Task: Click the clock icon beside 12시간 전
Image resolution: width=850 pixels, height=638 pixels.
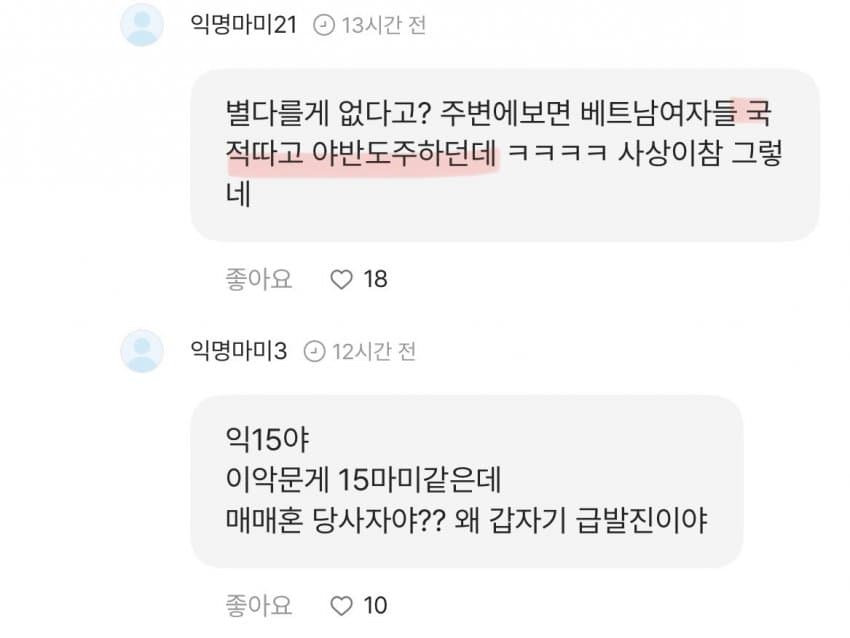Action: click(314, 352)
